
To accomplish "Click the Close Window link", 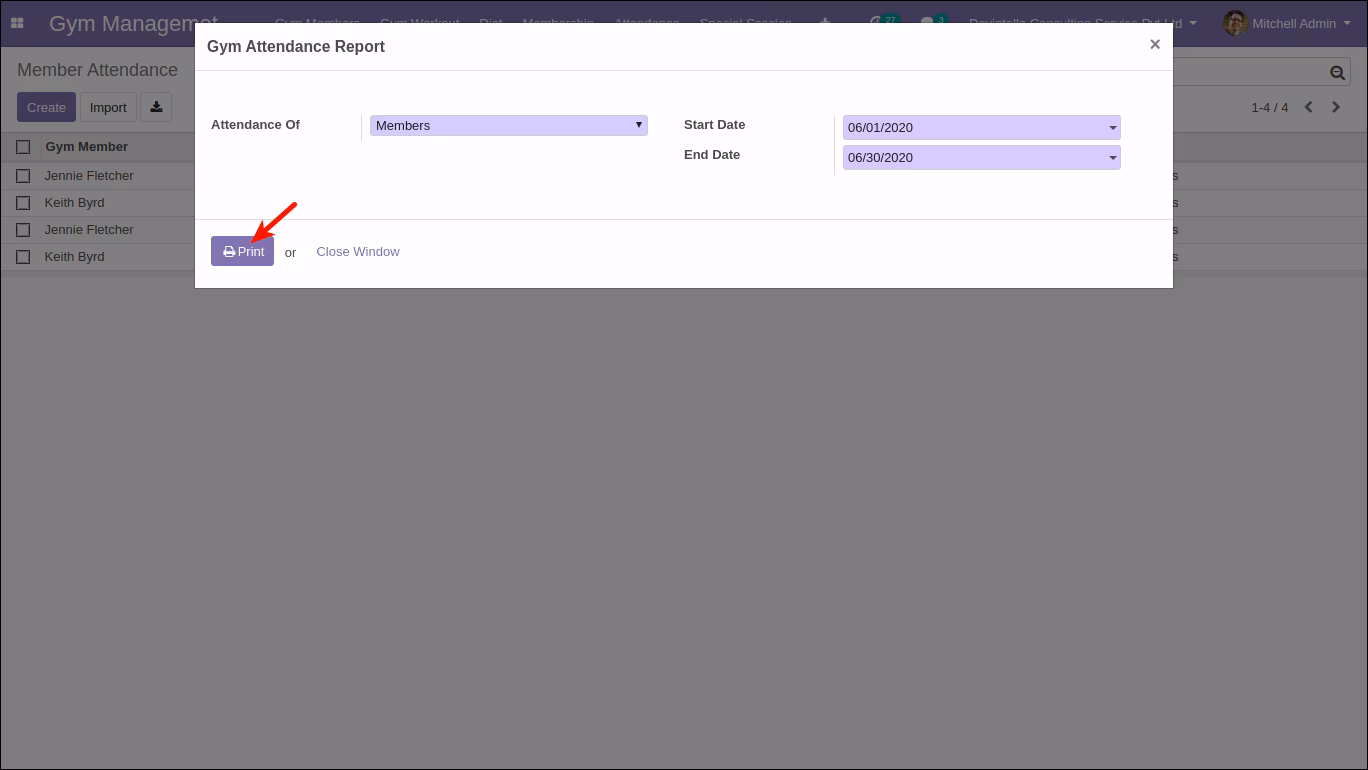I will tap(358, 252).
